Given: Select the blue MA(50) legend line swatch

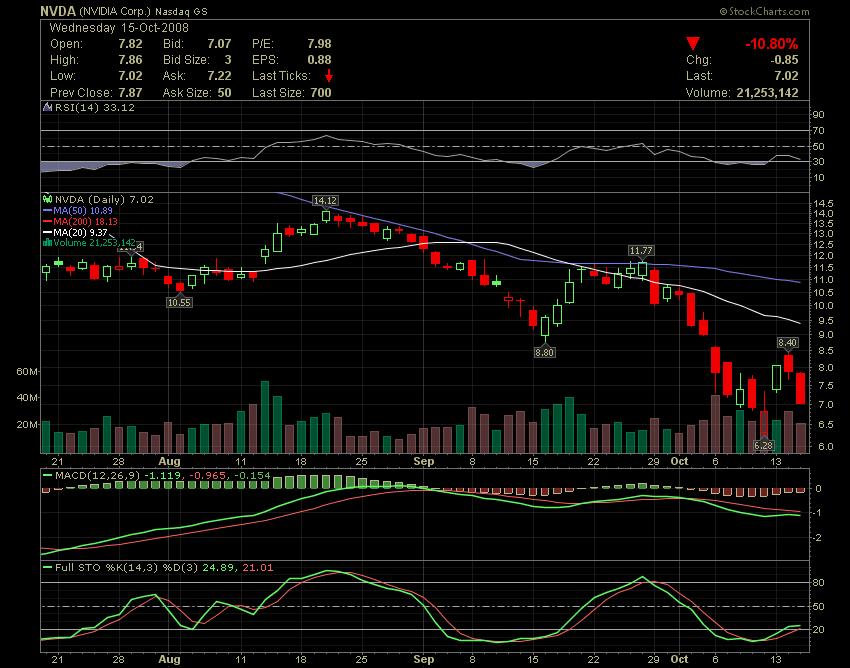Looking at the screenshot, I should [x=47, y=210].
